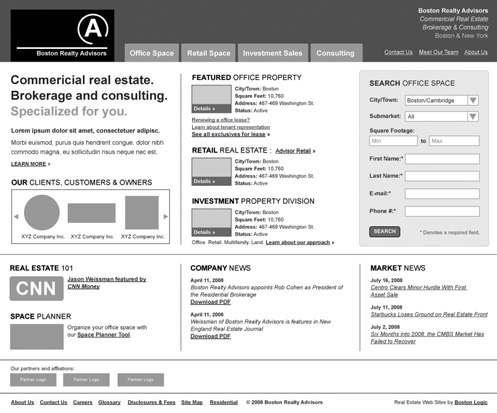Click 'Specialized for you.' headline text
Screen dimensions: 497x413
tap(69, 111)
